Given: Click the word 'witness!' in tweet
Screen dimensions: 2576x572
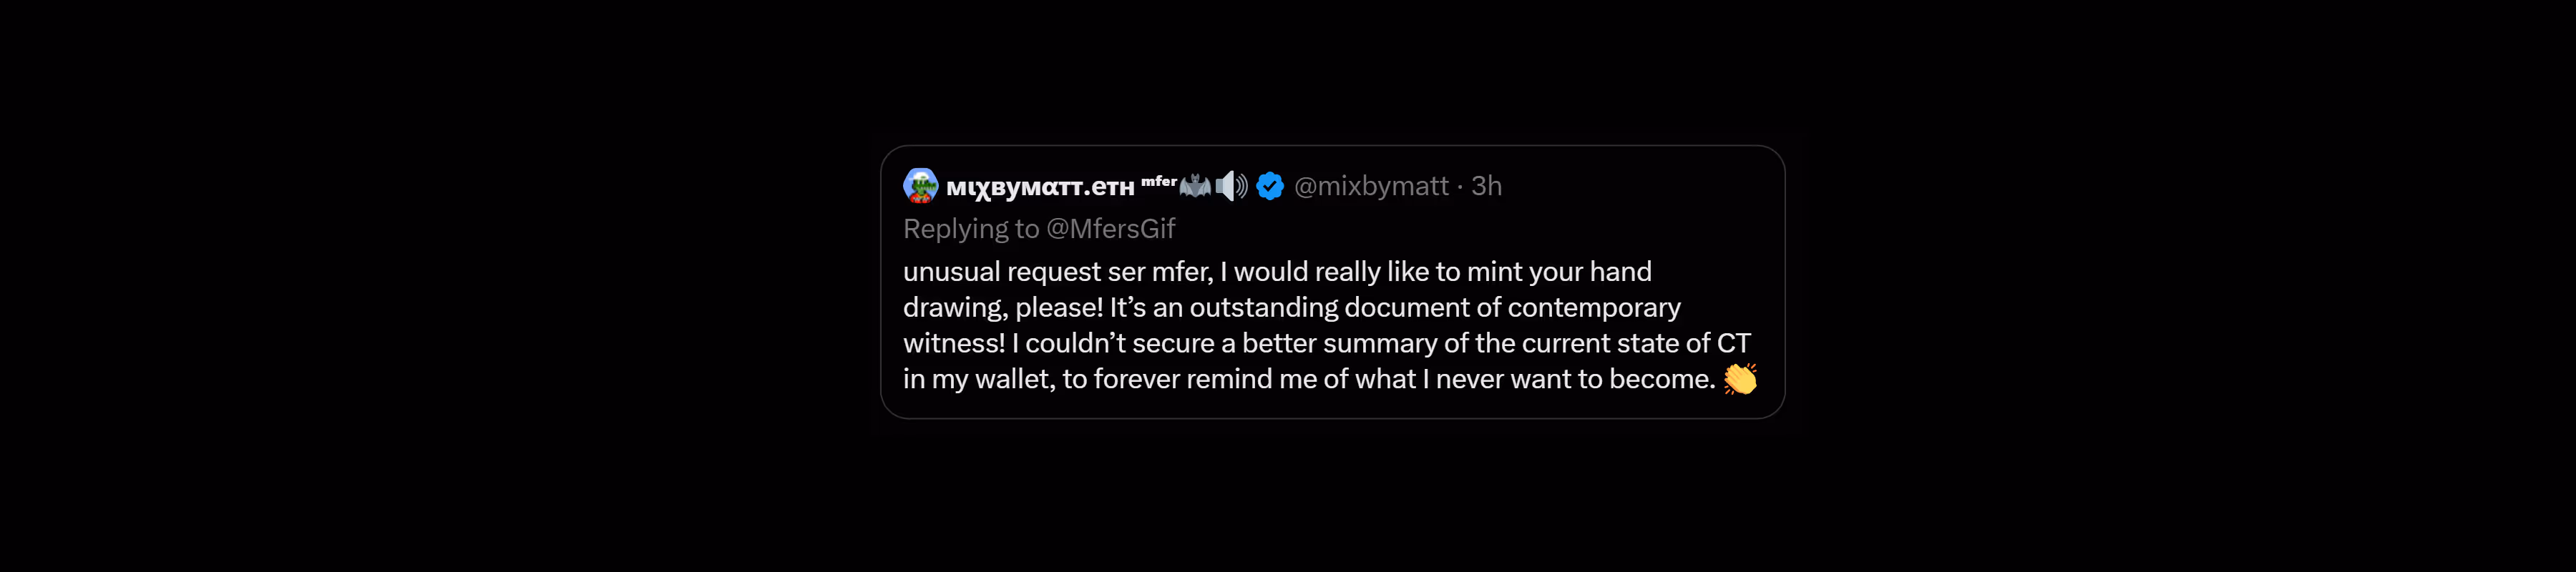Looking at the screenshot, I should tap(954, 344).
